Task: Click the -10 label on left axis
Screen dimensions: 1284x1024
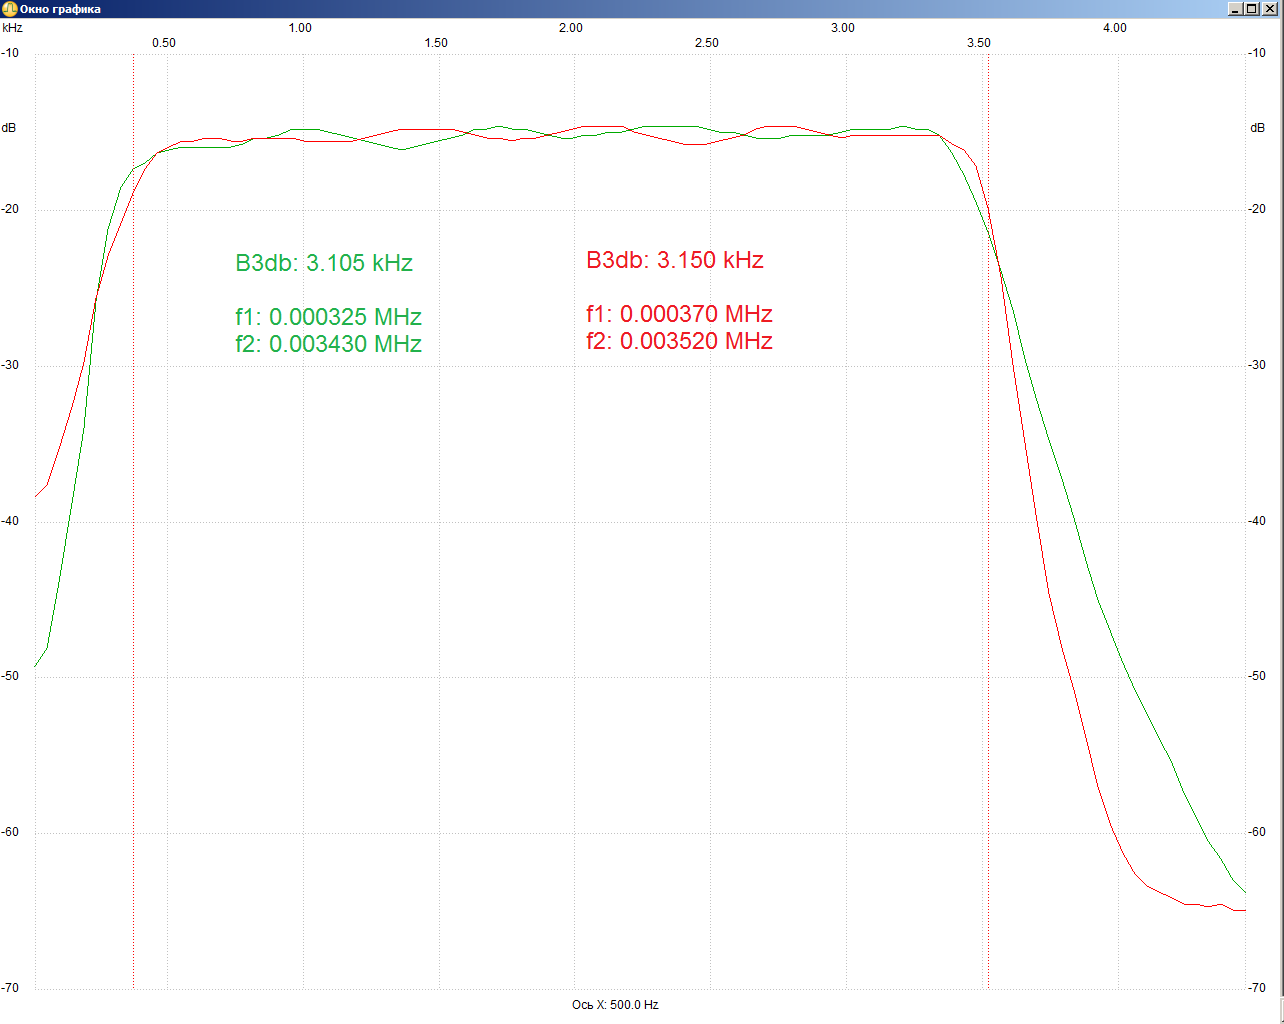Action: click(x=10, y=53)
